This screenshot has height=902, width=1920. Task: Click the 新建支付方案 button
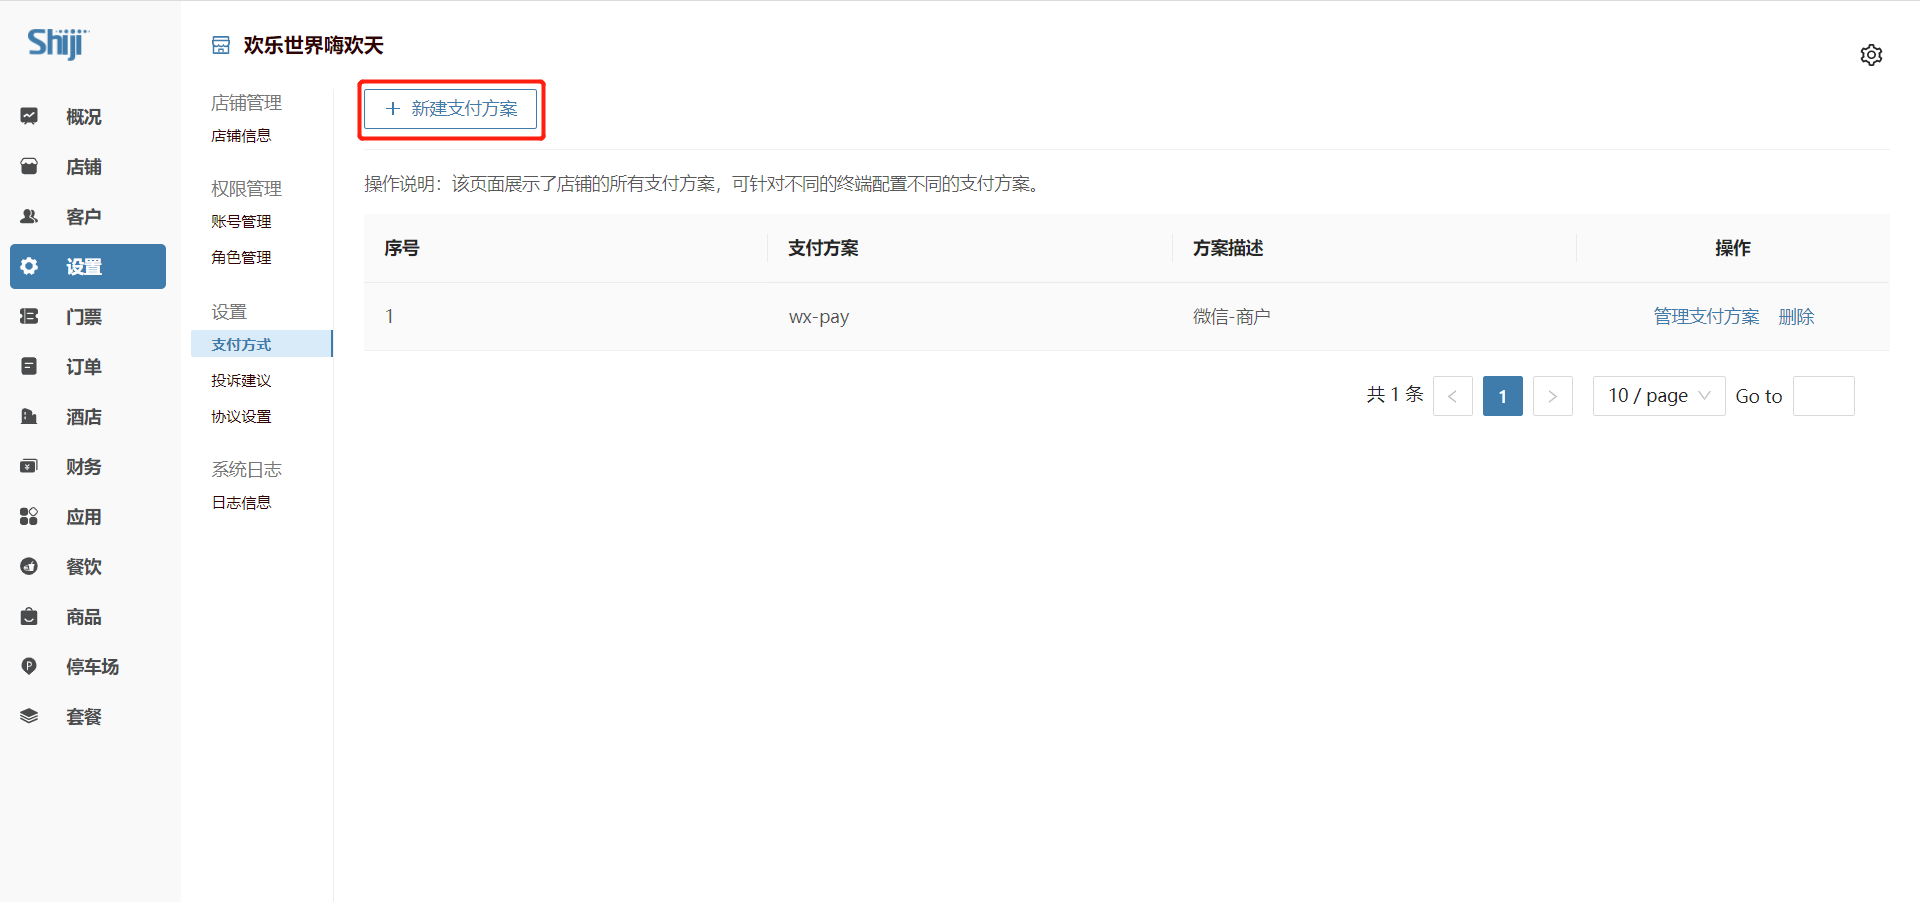click(x=451, y=109)
